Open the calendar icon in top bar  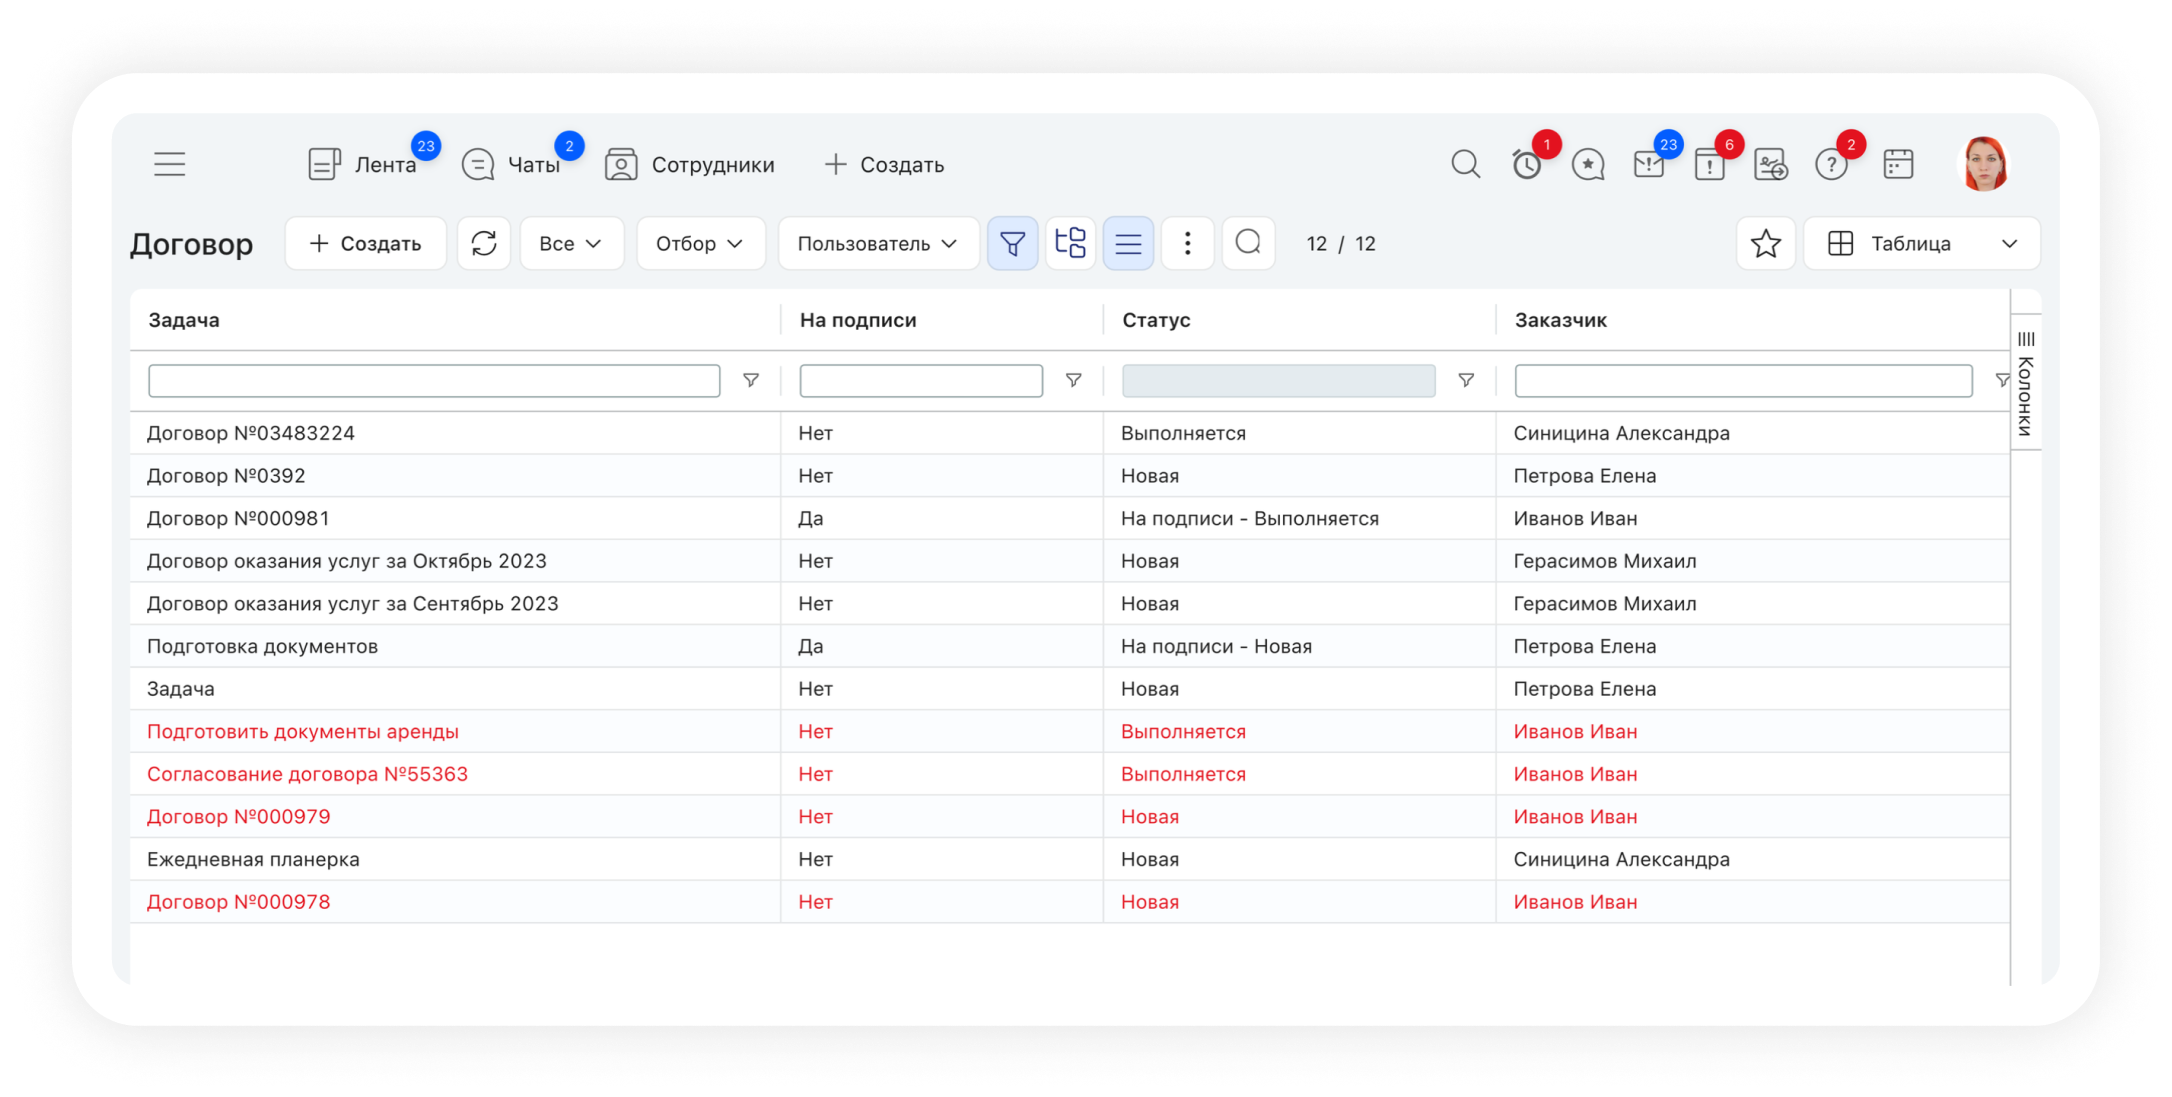pos(1897,164)
